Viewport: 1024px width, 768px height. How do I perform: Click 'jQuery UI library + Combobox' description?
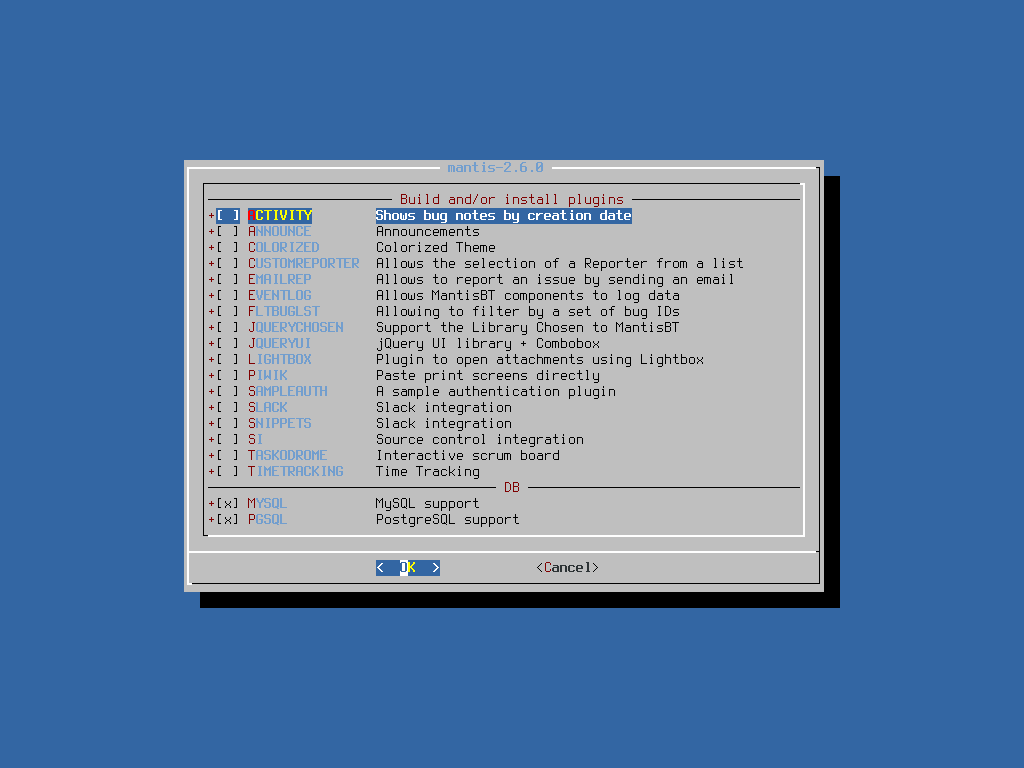[x=488, y=344]
